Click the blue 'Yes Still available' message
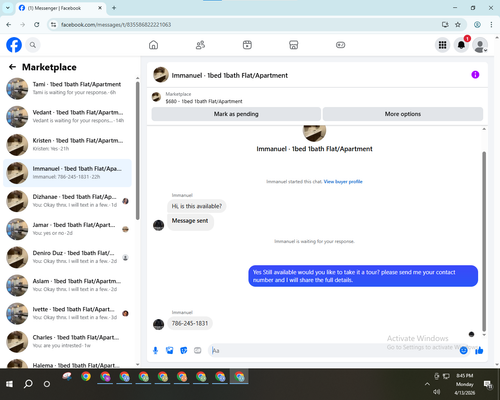 [x=363, y=276]
